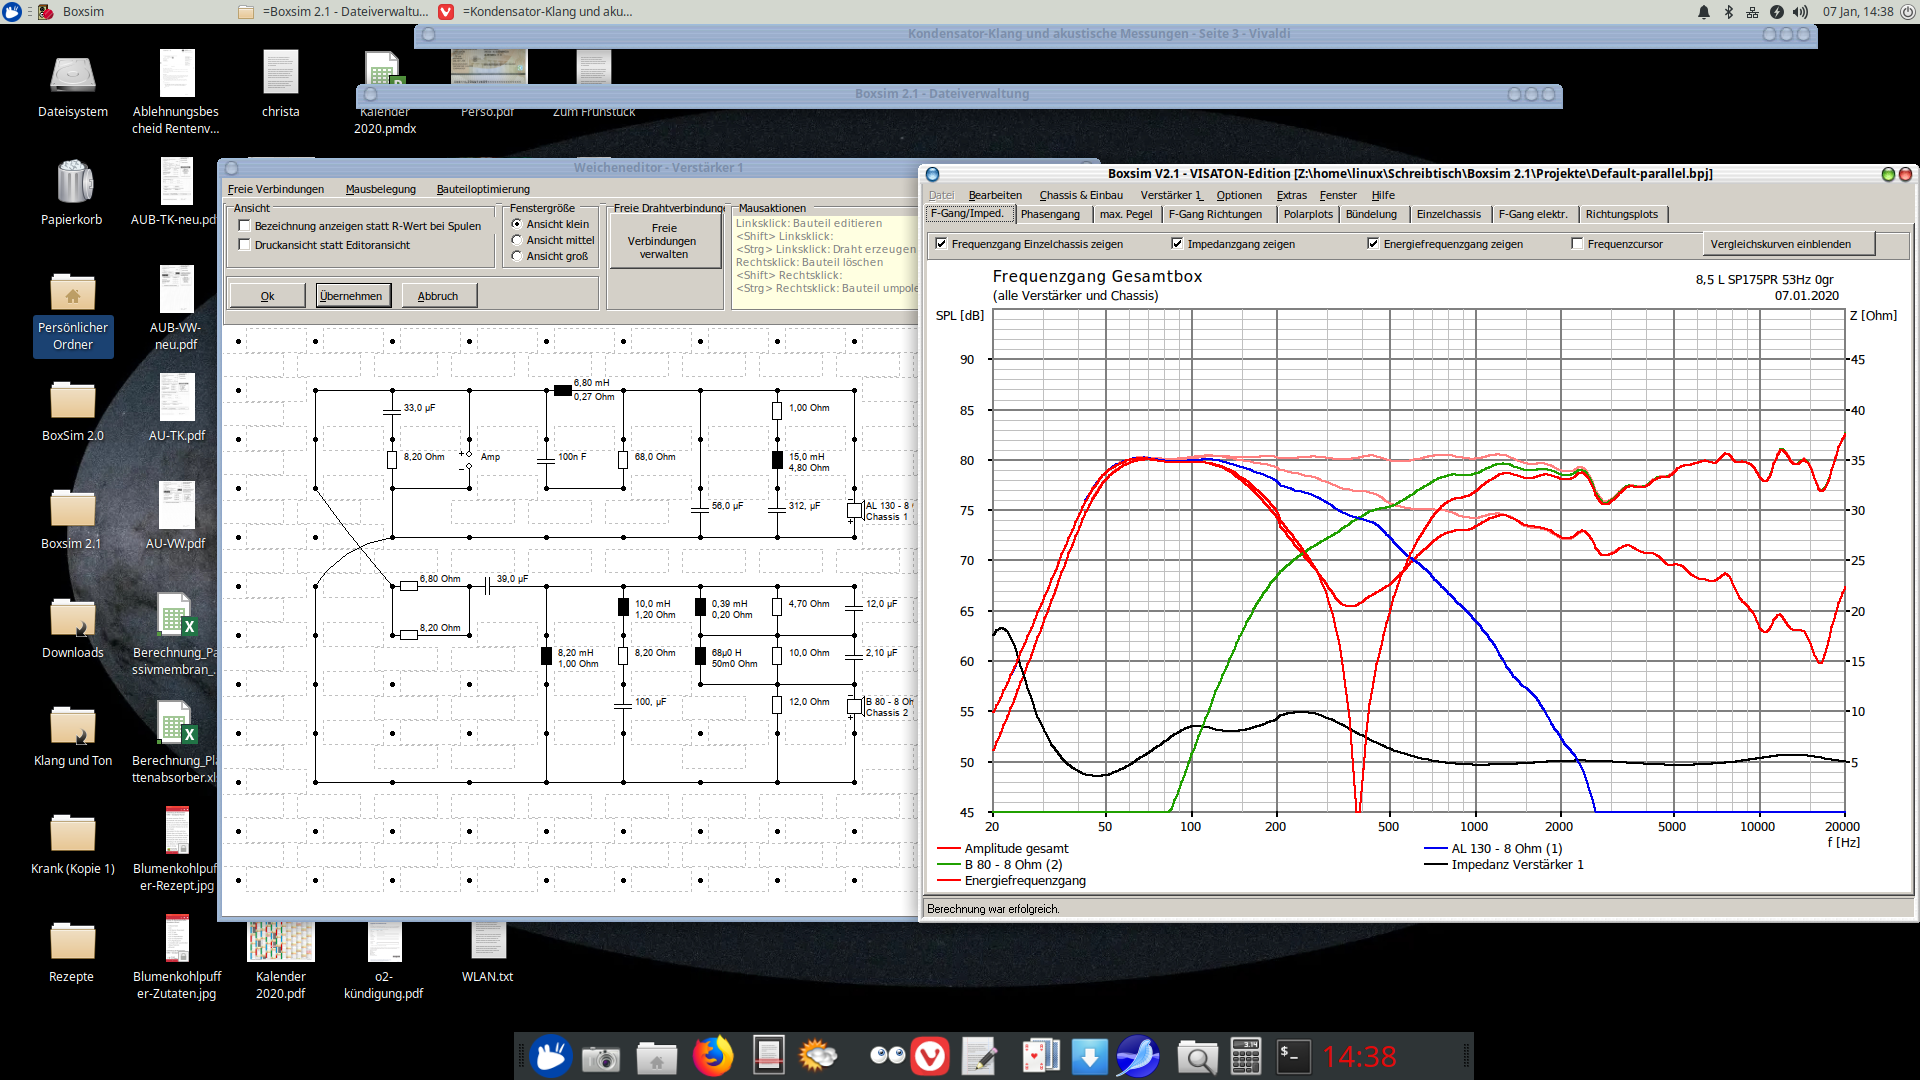Enable Druckansicht statt Editoransicht checkbox
This screenshot has width=1920, height=1080.
245,245
